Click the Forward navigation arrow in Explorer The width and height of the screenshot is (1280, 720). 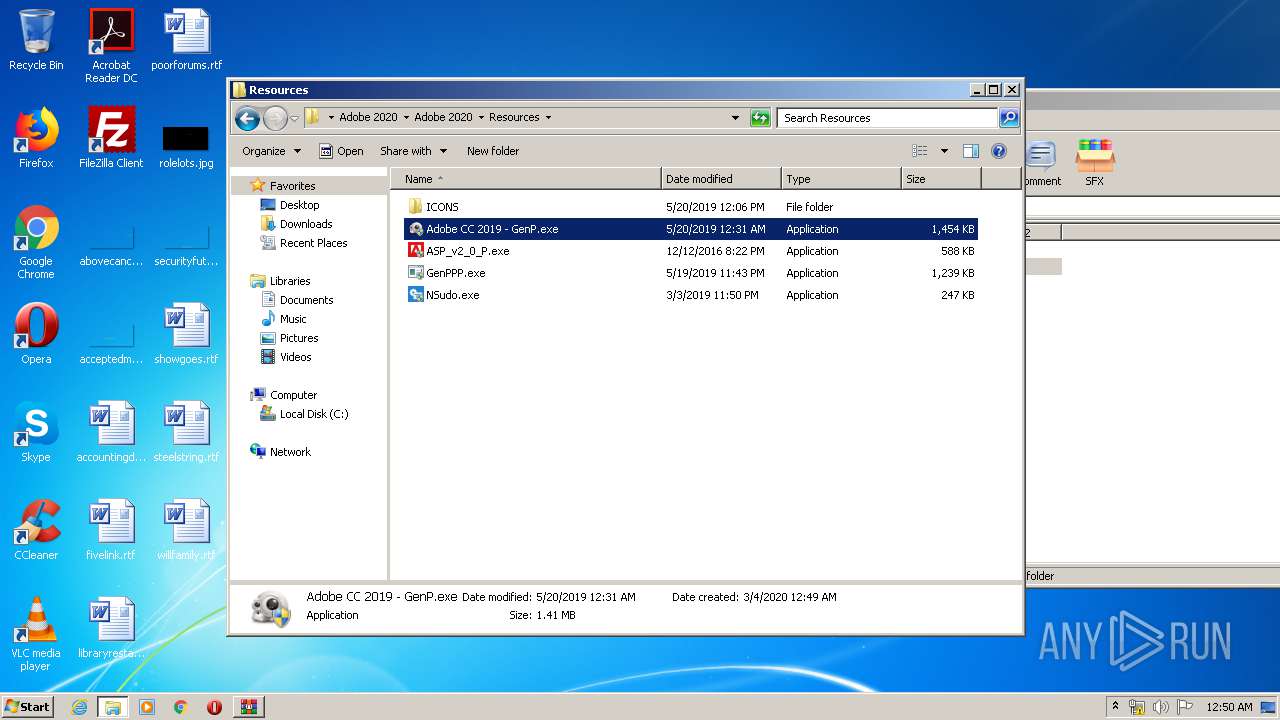click(275, 118)
